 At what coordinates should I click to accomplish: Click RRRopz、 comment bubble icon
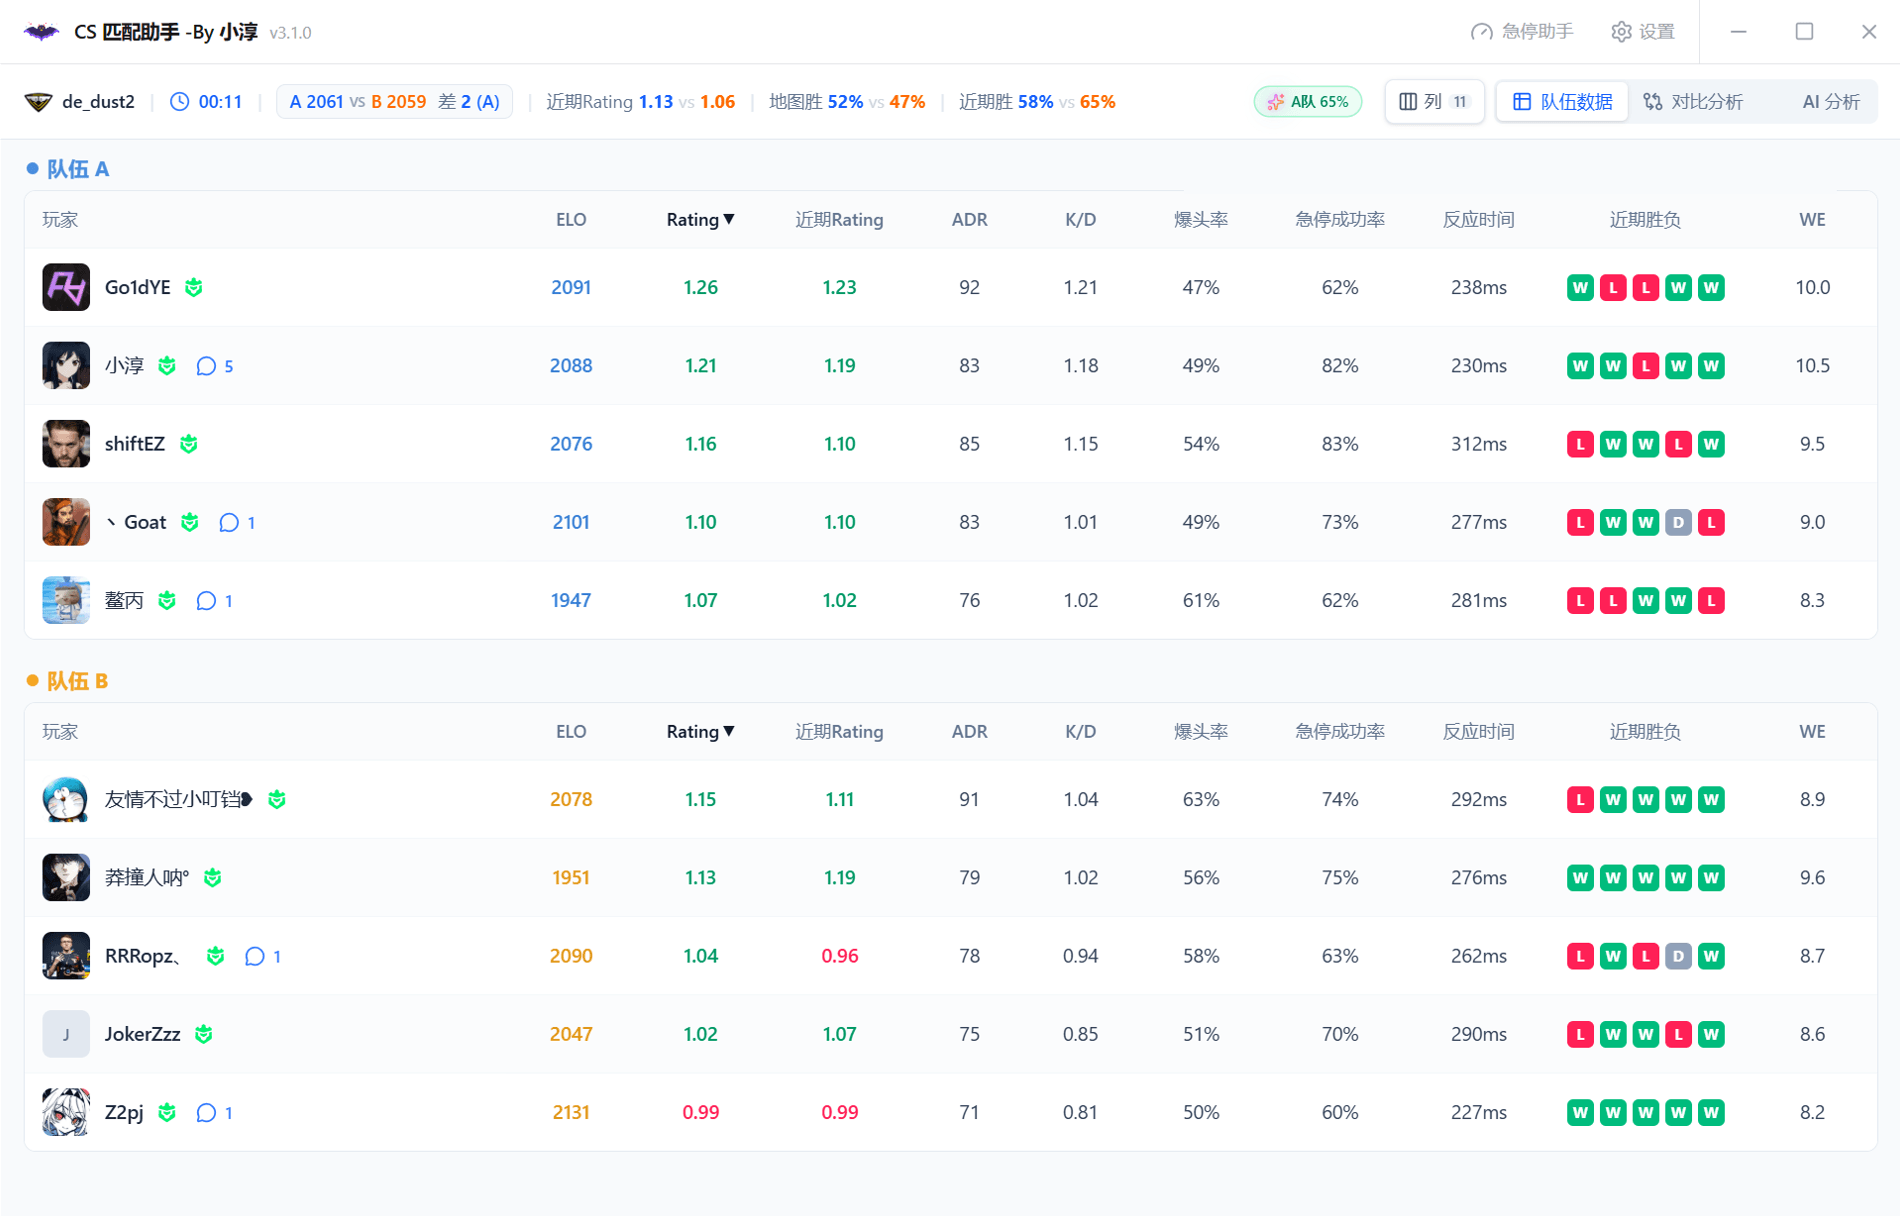[255, 956]
